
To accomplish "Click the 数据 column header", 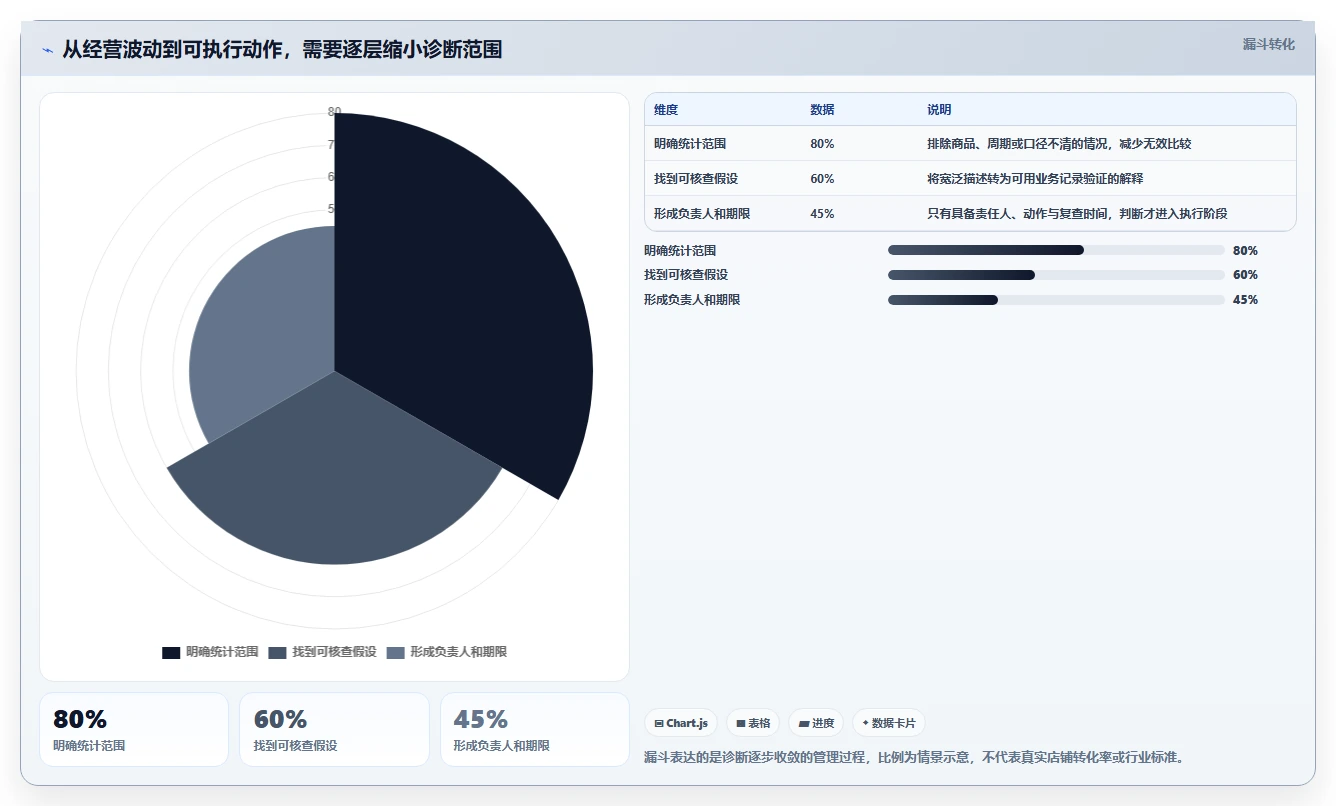I will coord(822,110).
